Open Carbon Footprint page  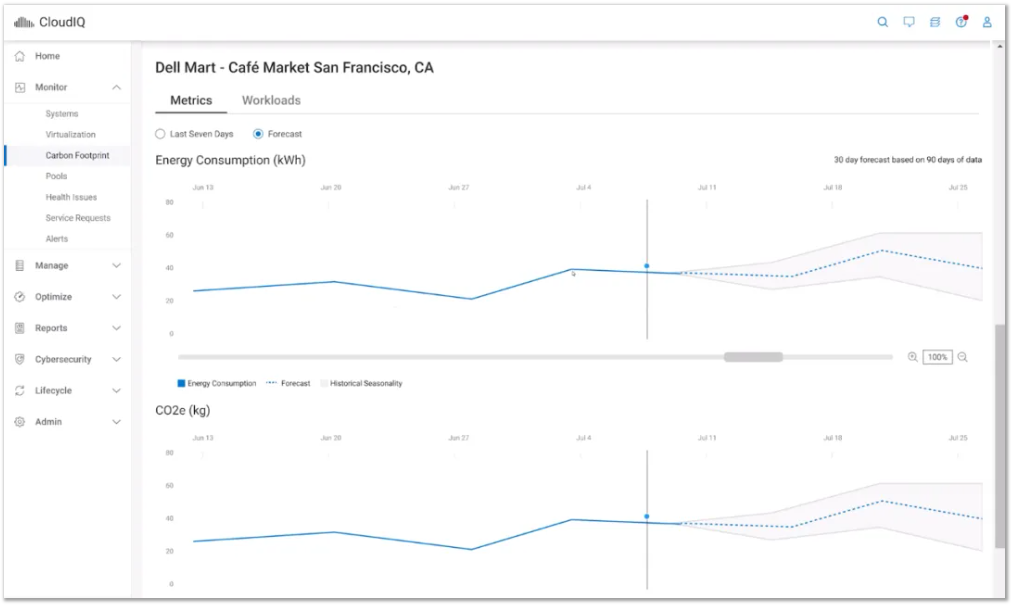click(77, 155)
